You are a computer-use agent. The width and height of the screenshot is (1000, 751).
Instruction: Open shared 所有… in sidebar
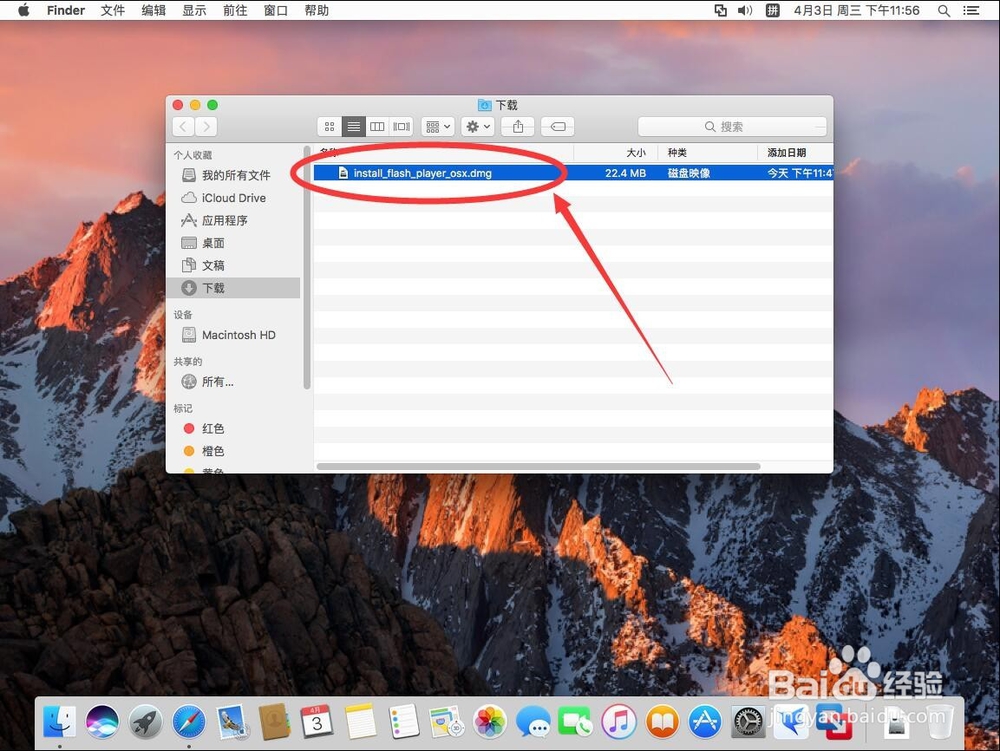click(x=233, y=382)
